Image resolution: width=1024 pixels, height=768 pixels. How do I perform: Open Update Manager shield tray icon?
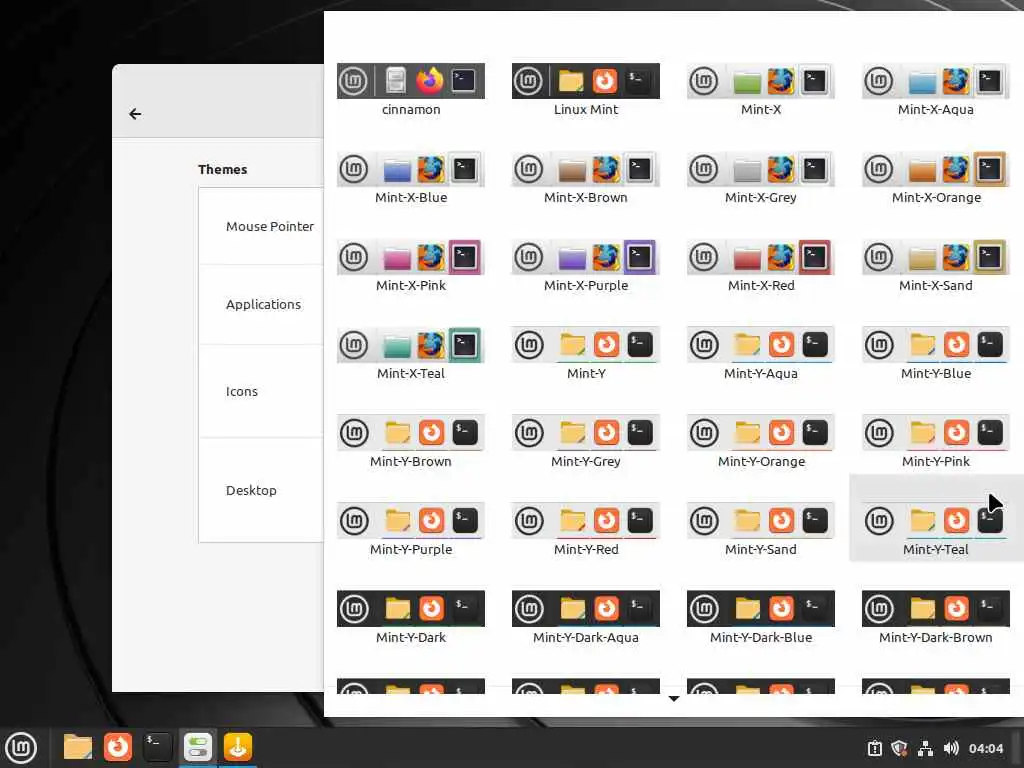click(899, 748)
